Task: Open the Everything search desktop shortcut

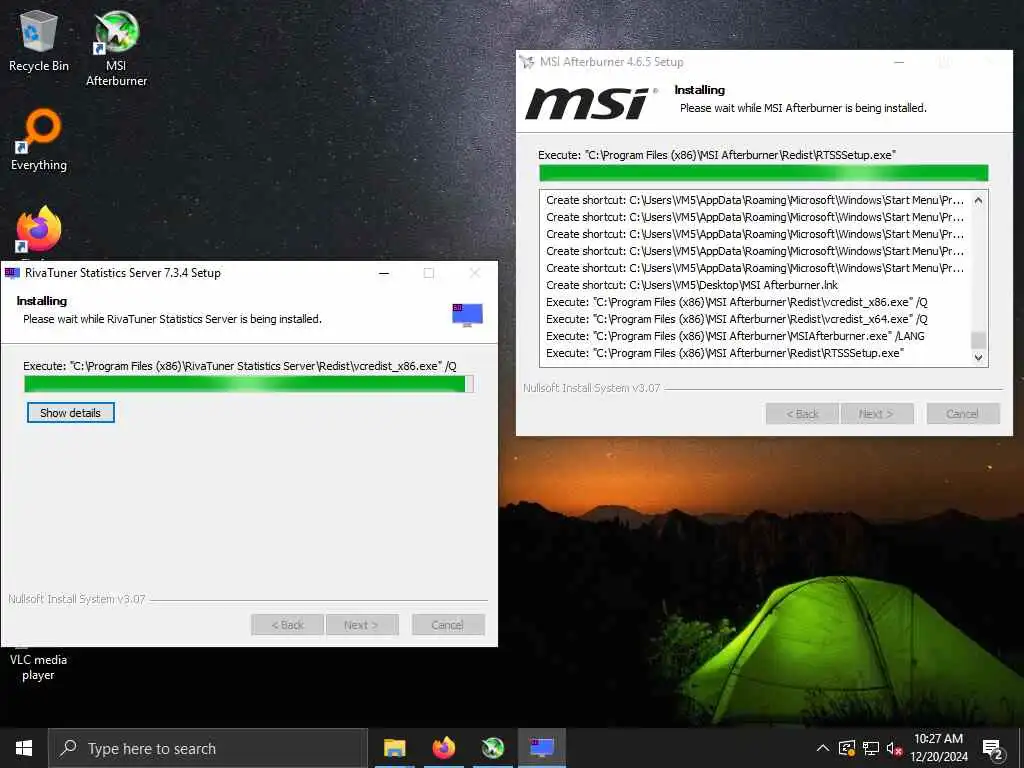Action: 39,140
